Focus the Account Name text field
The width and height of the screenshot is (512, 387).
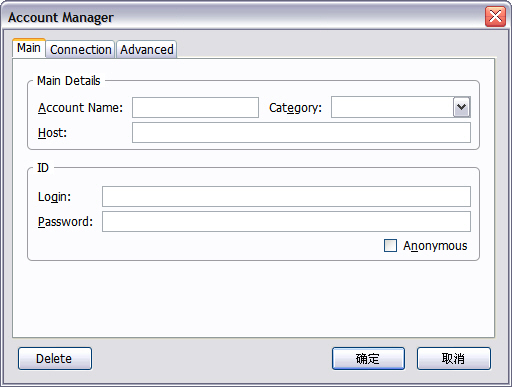tap(195, 107)
